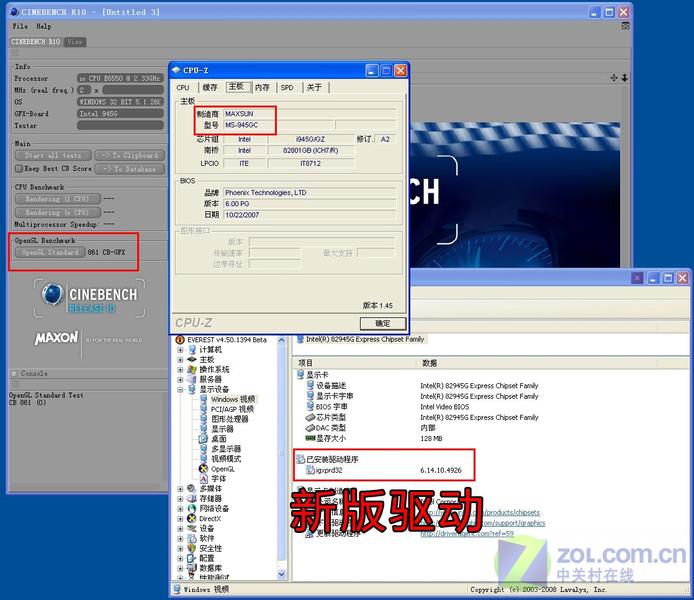
Task: Click the Tester input field in Cinebench
Action: pyautogui.click(x=120, y=126)
